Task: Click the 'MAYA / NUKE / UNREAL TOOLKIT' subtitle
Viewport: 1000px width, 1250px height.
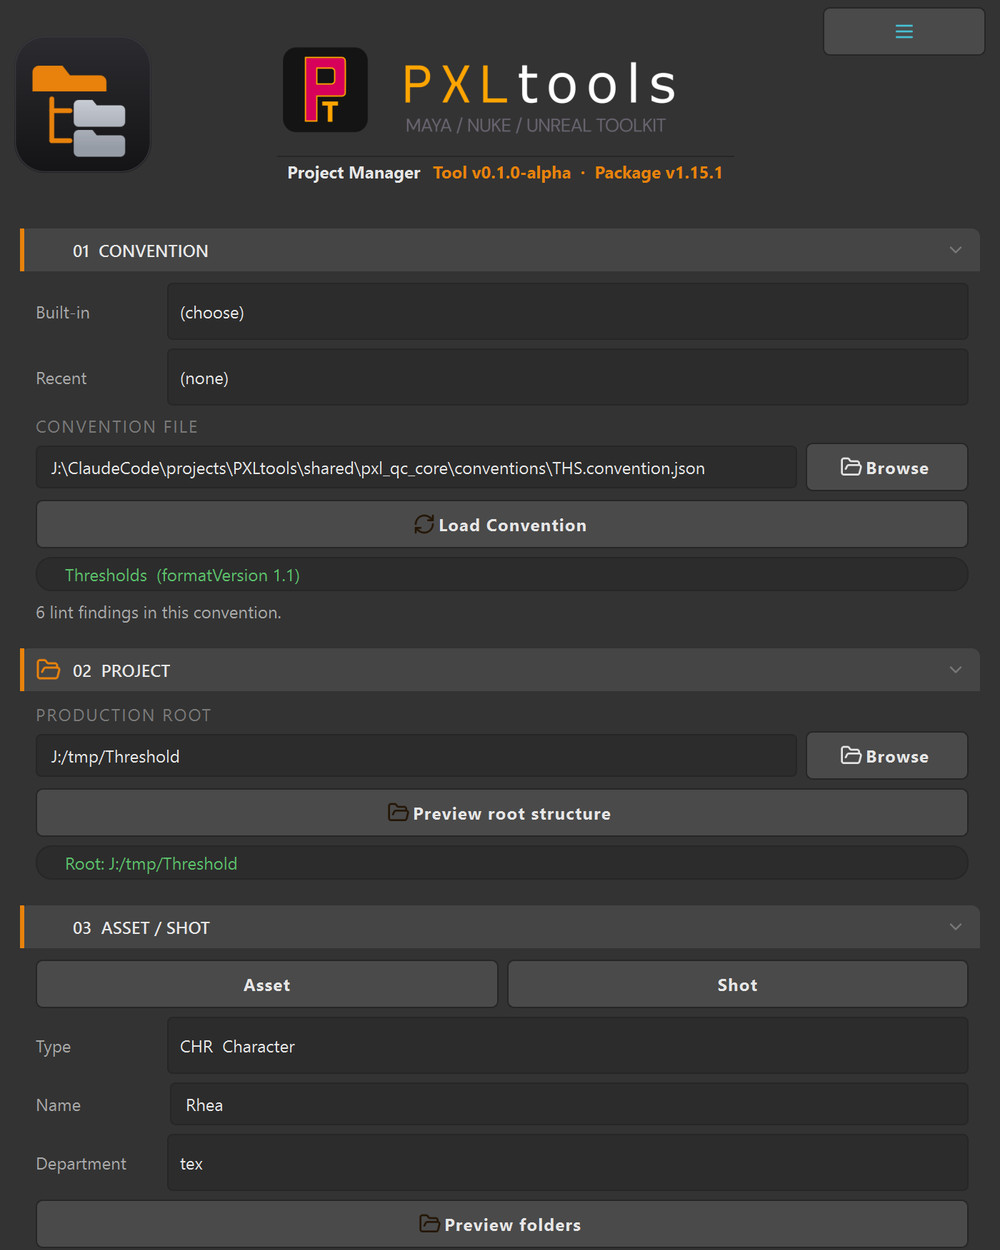Action: [535, 125]
